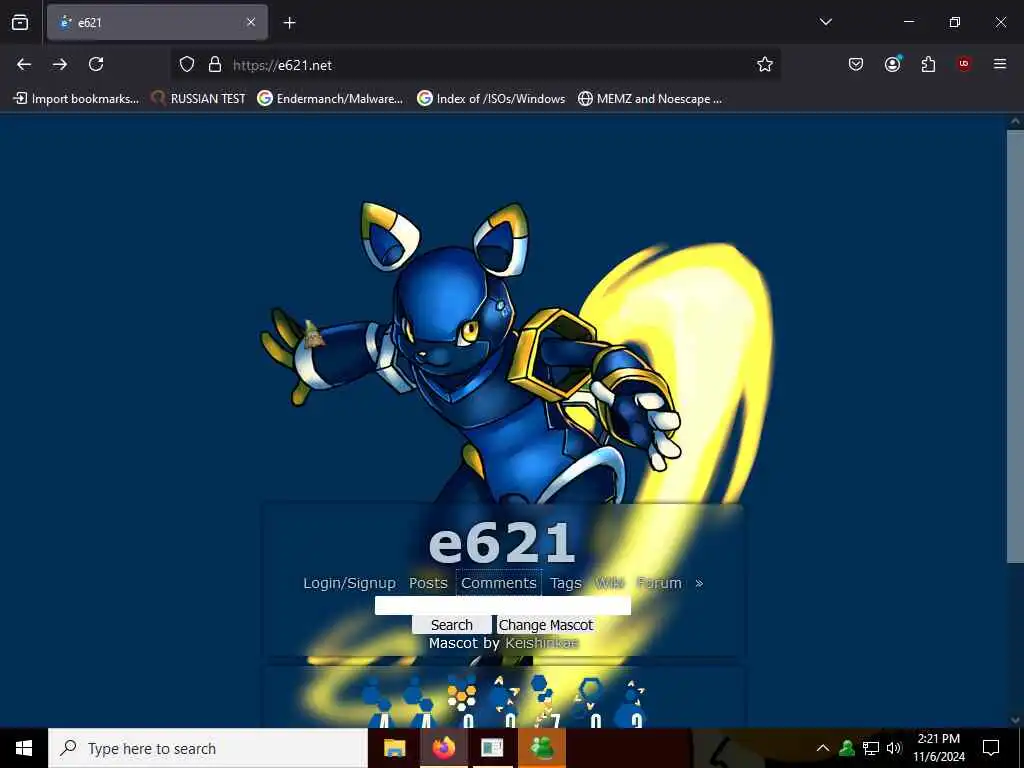Click the Windows taskbar search box
This screenshot has width=1024, height=768.
(x=208, y=748)
